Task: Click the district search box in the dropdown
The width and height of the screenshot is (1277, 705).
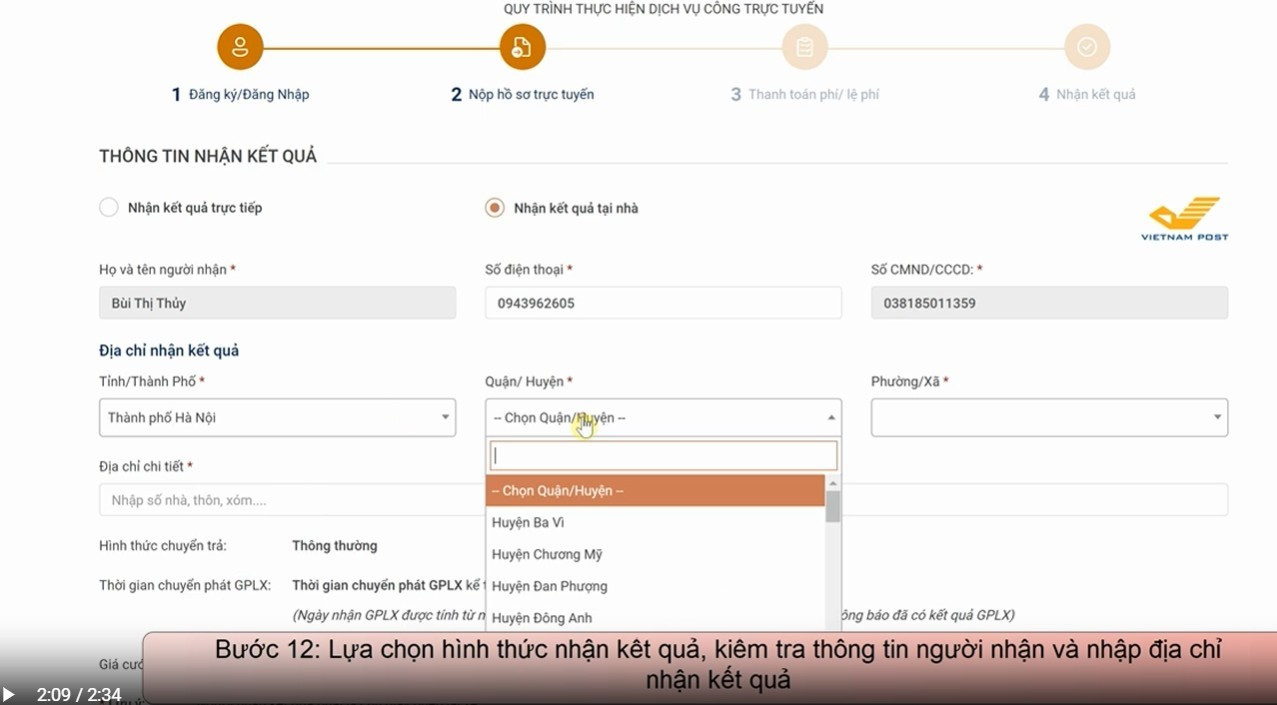Action: point(663,455)
